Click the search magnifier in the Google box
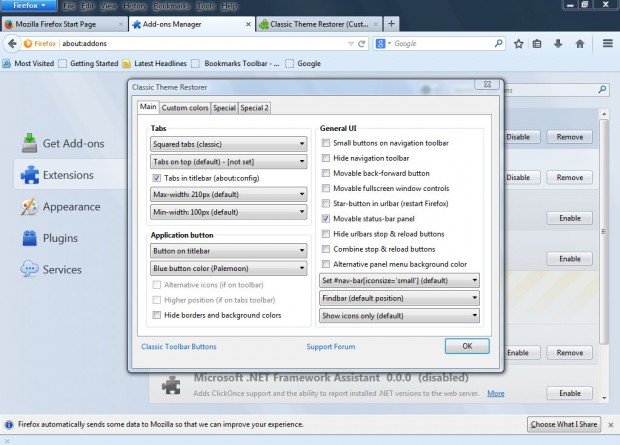620x445 pixels. pos(499,43)
